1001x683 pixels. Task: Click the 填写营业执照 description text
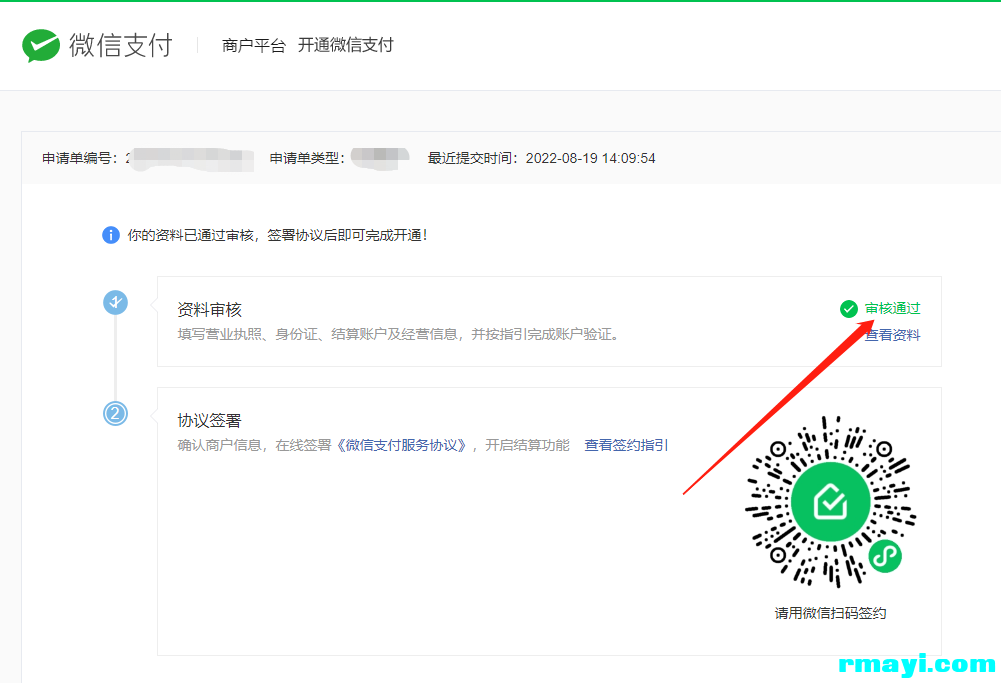click(x=398, y=334)
